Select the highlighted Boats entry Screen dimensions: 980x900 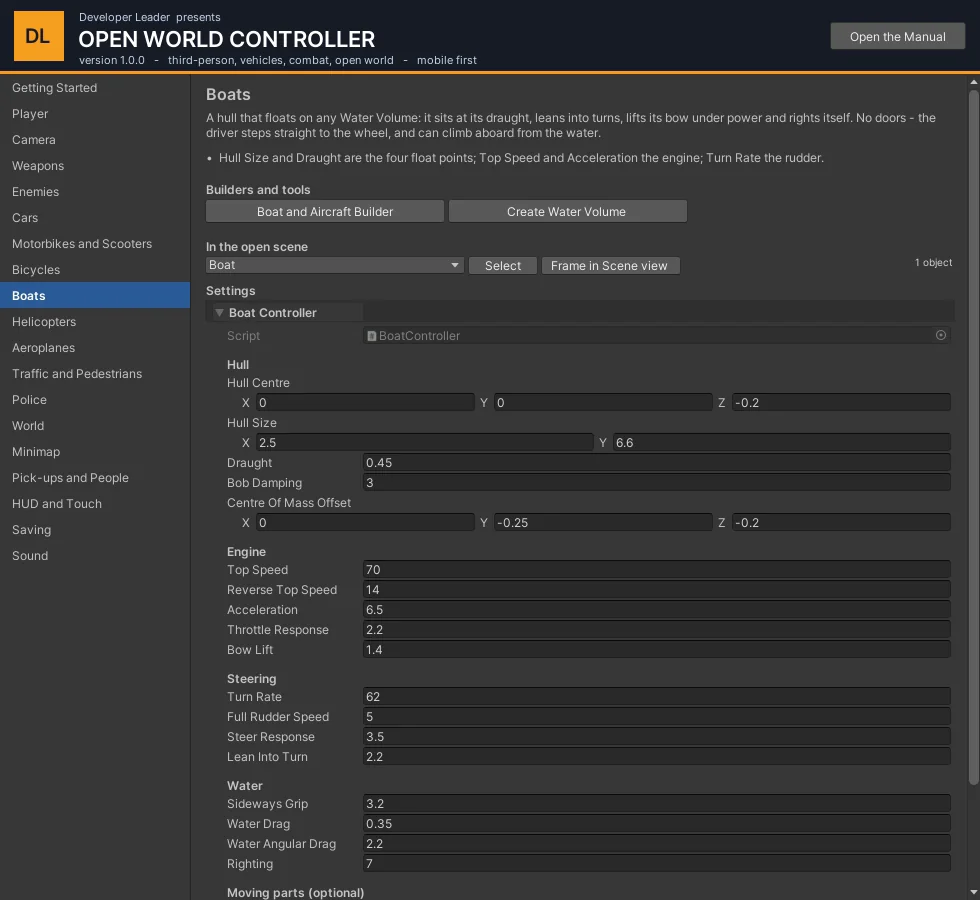(x=95, y=296)
